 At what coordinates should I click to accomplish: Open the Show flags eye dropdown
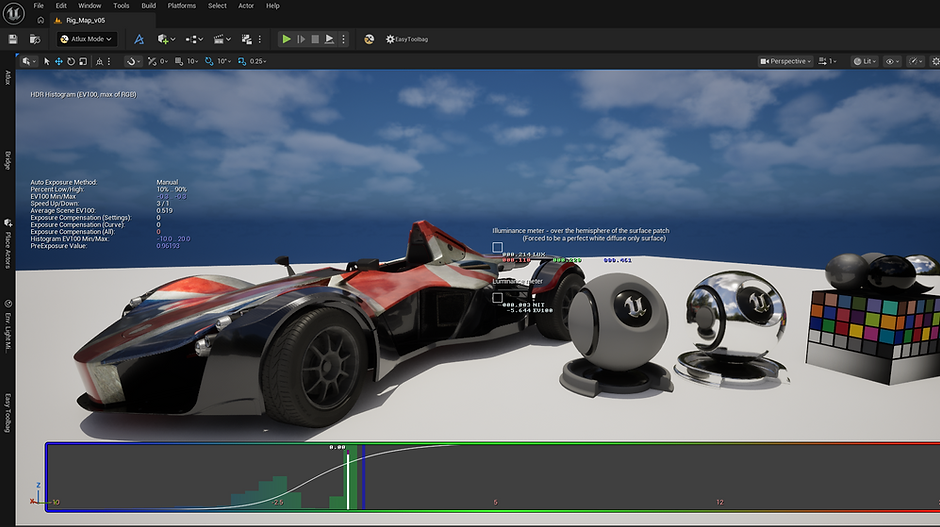pyautogui.click(x=892, y=61)
